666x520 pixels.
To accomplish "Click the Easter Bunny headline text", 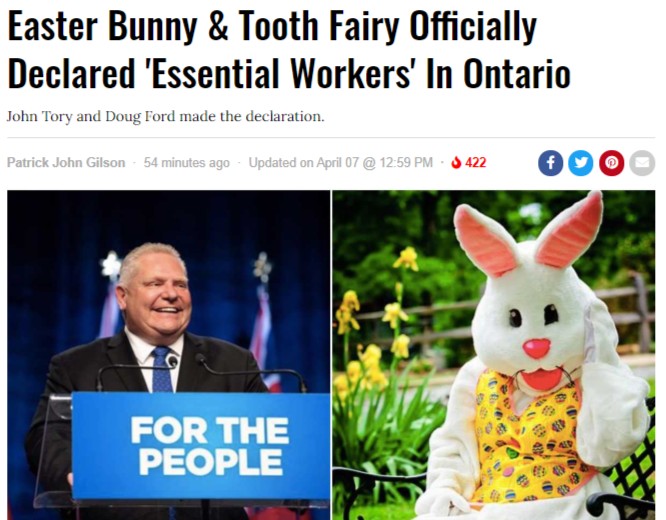I will (289, 49).
